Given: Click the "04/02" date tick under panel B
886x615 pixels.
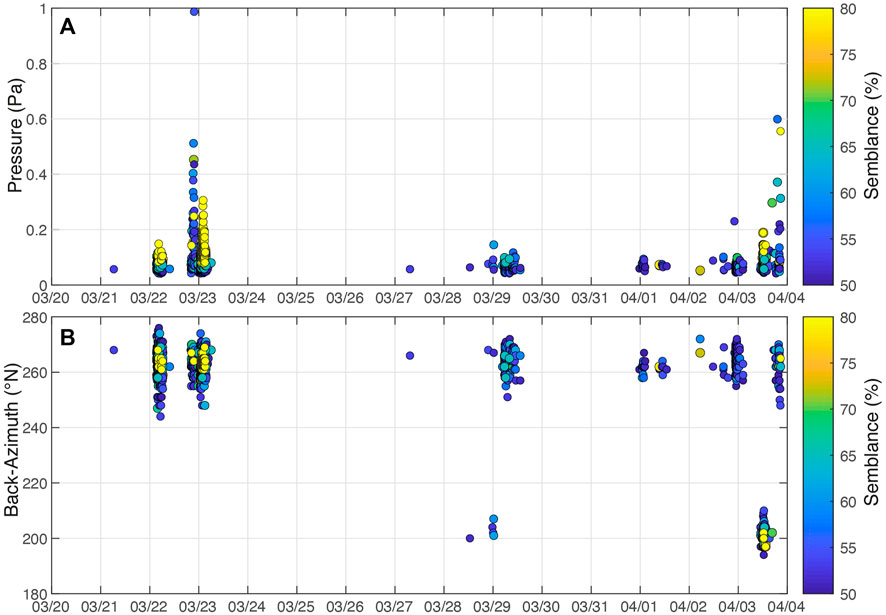Looking at the screenshot, I should 689,607.
